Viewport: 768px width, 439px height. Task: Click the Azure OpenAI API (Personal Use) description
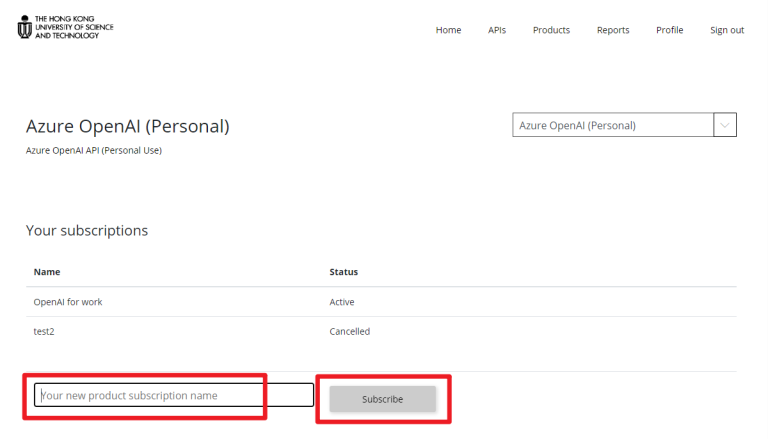(93, 150)
